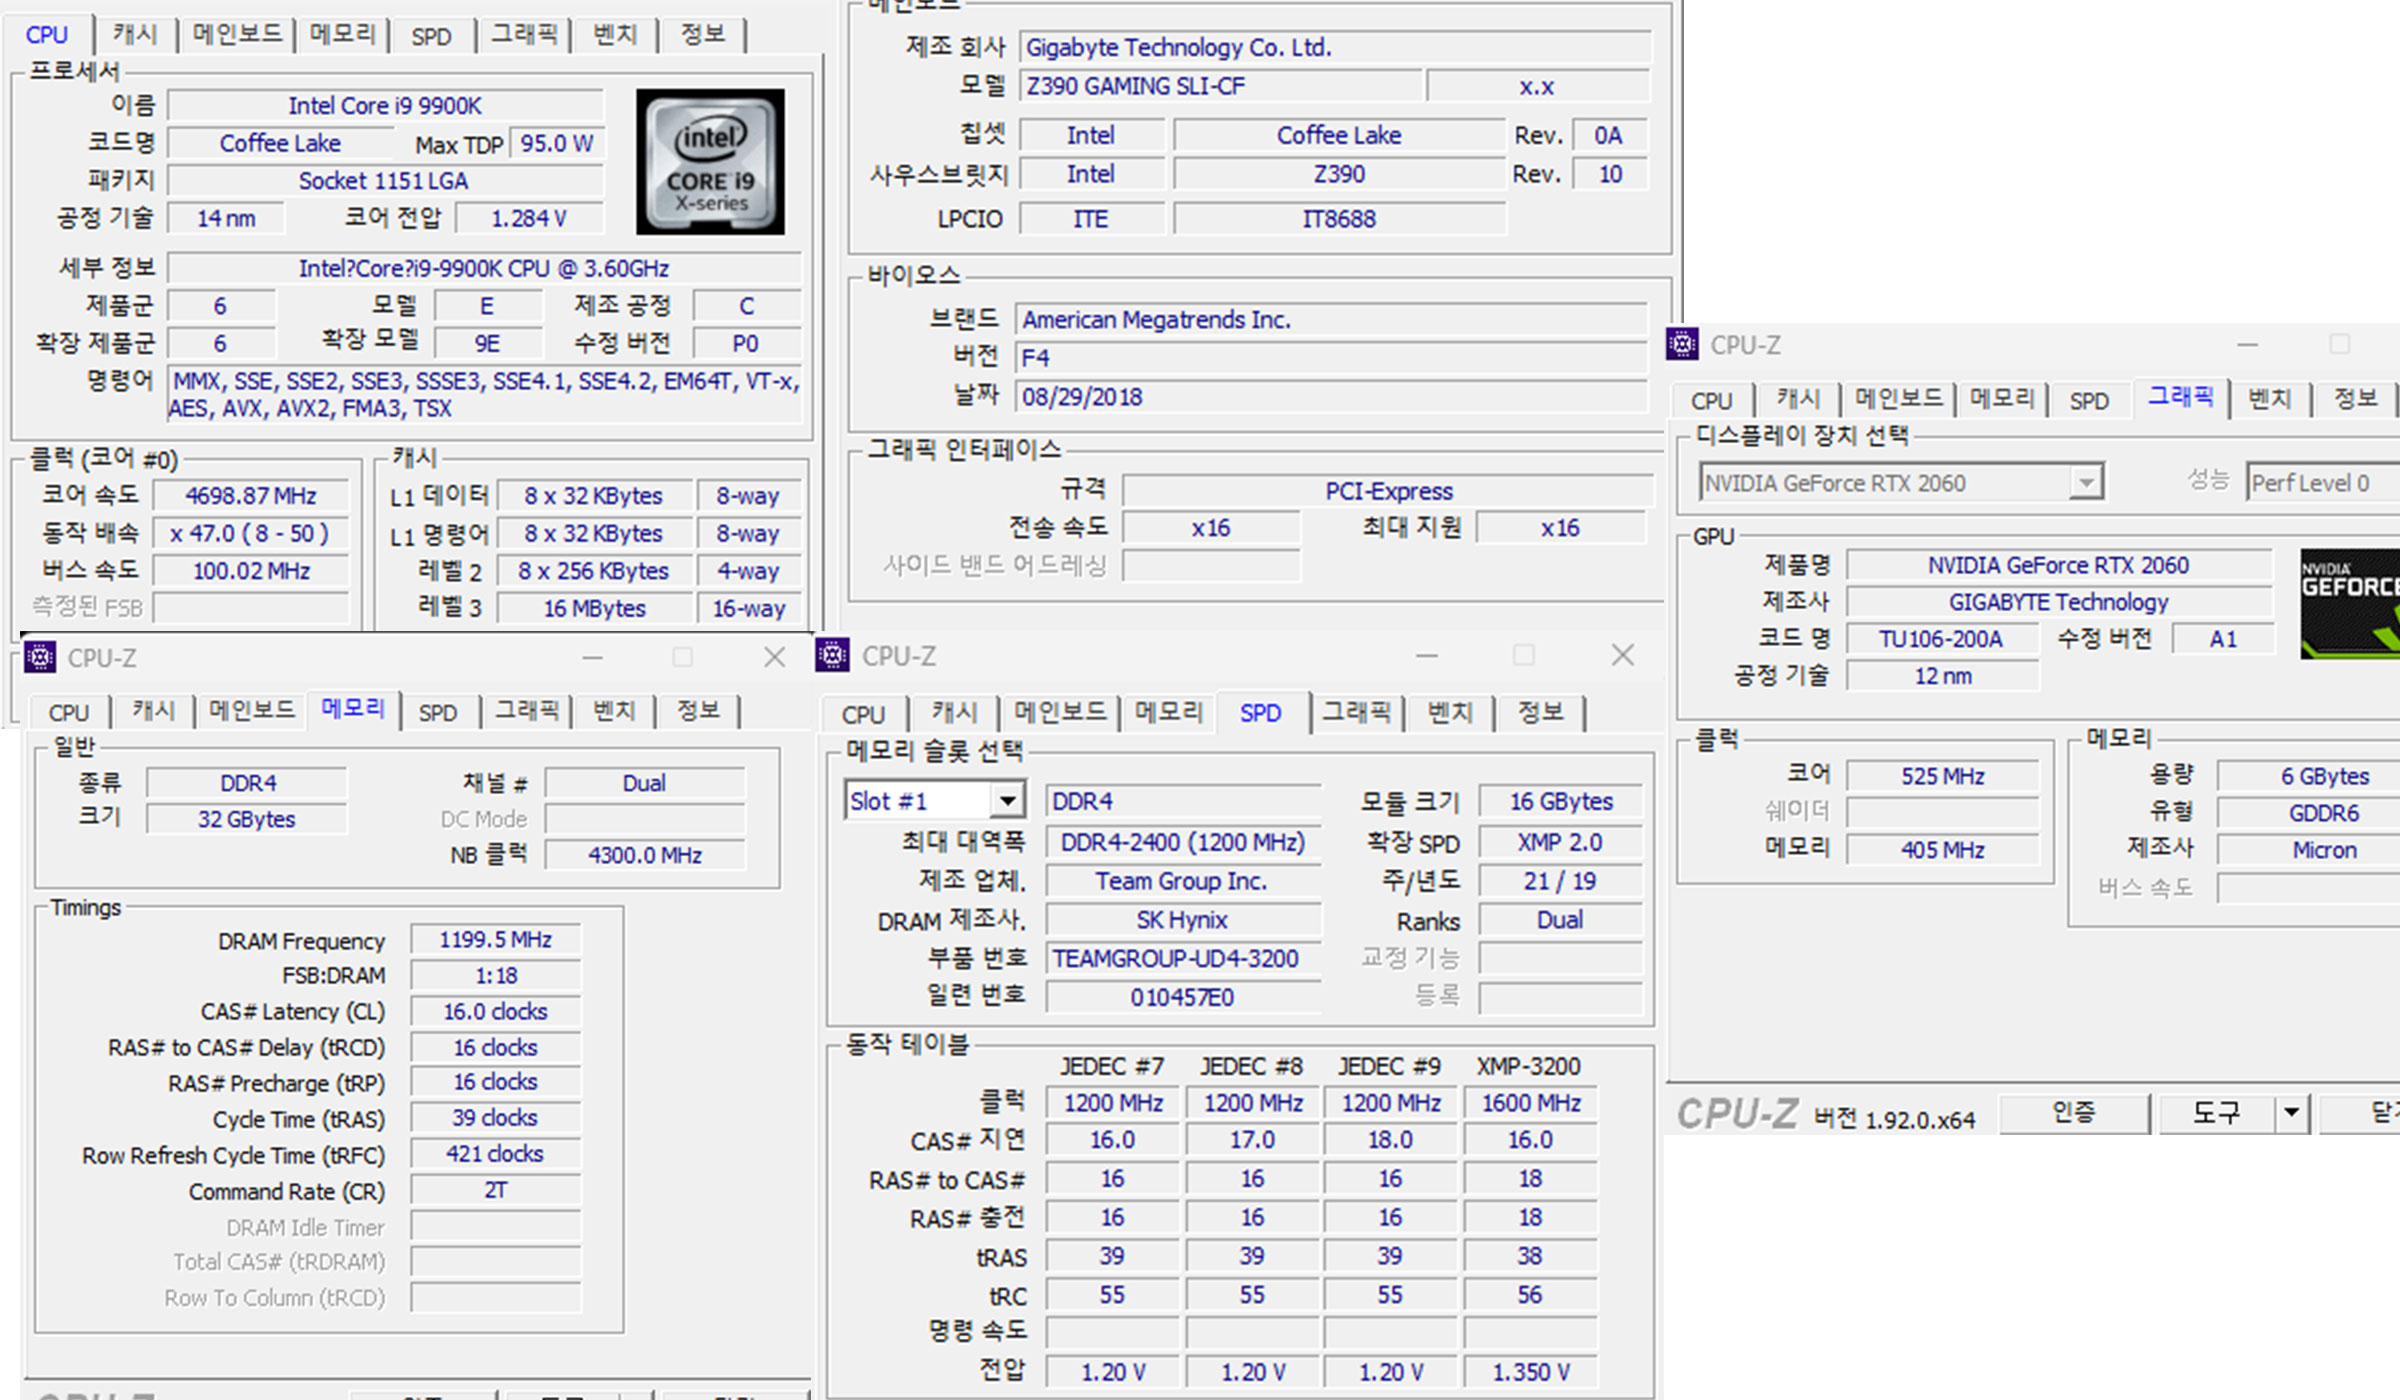This screenshot has width=2400, height=1400.
Task: Click CPU-Z app icon in memory window
Action: (x=40, y=657)
